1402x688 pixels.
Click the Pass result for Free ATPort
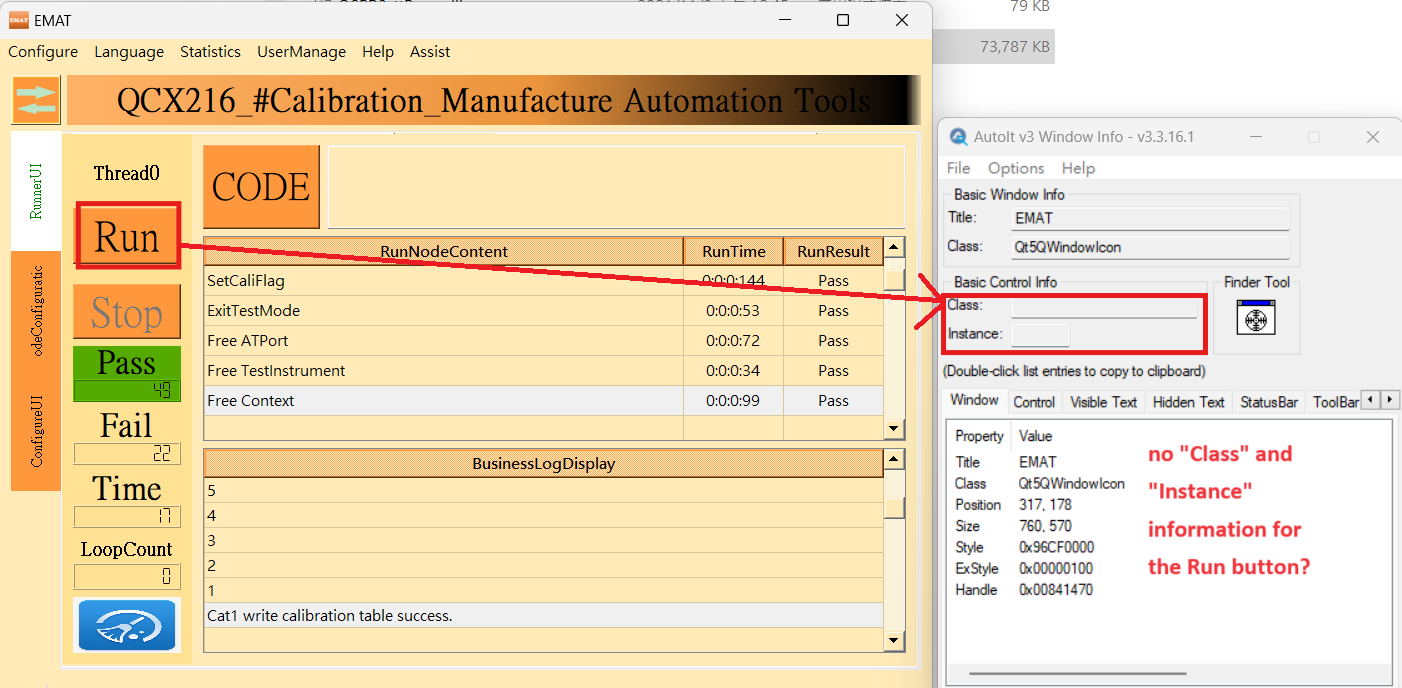coord(833,341)
